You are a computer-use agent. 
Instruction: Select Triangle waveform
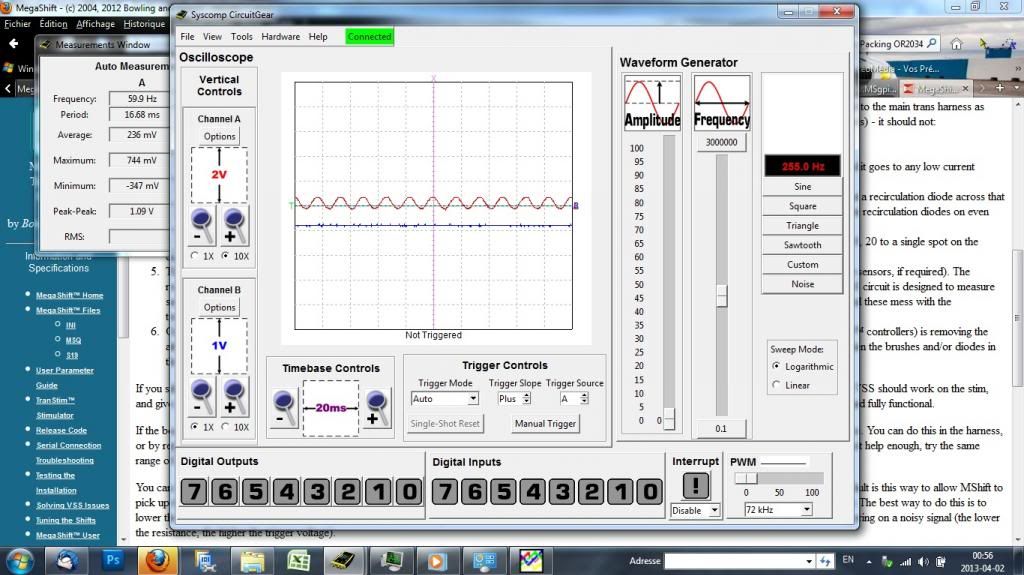point(803,226)
